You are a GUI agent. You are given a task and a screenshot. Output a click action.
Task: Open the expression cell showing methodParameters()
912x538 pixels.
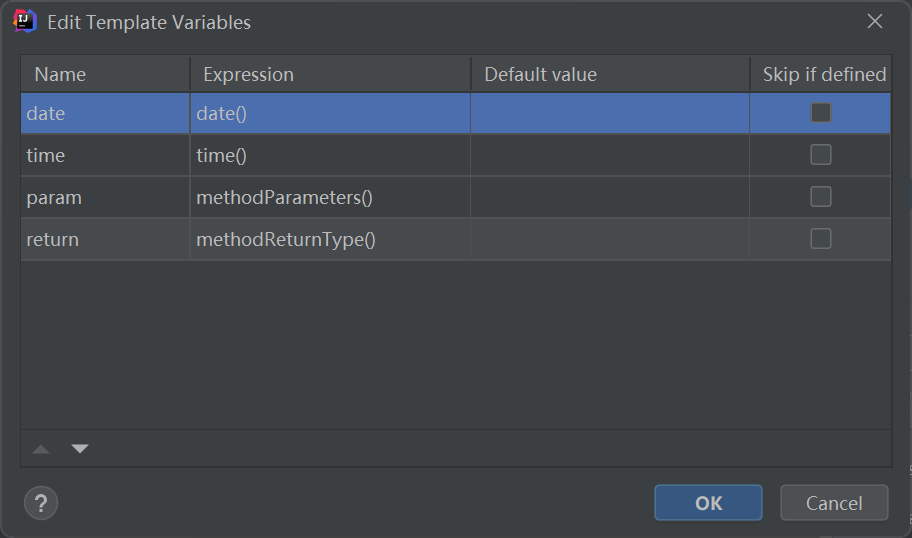(330, 197)
